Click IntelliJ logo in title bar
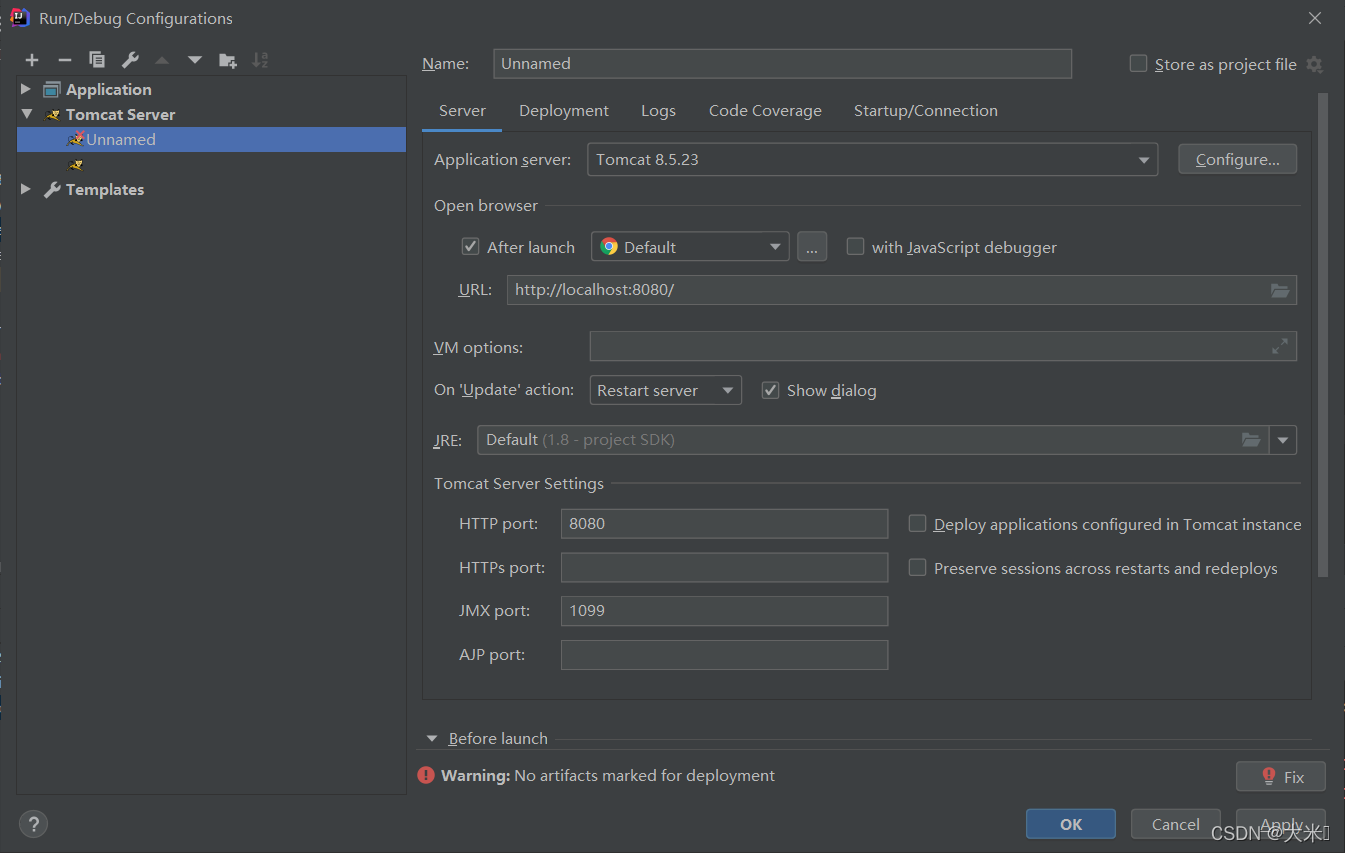1345x853 pixels. (x=19, y=17)
